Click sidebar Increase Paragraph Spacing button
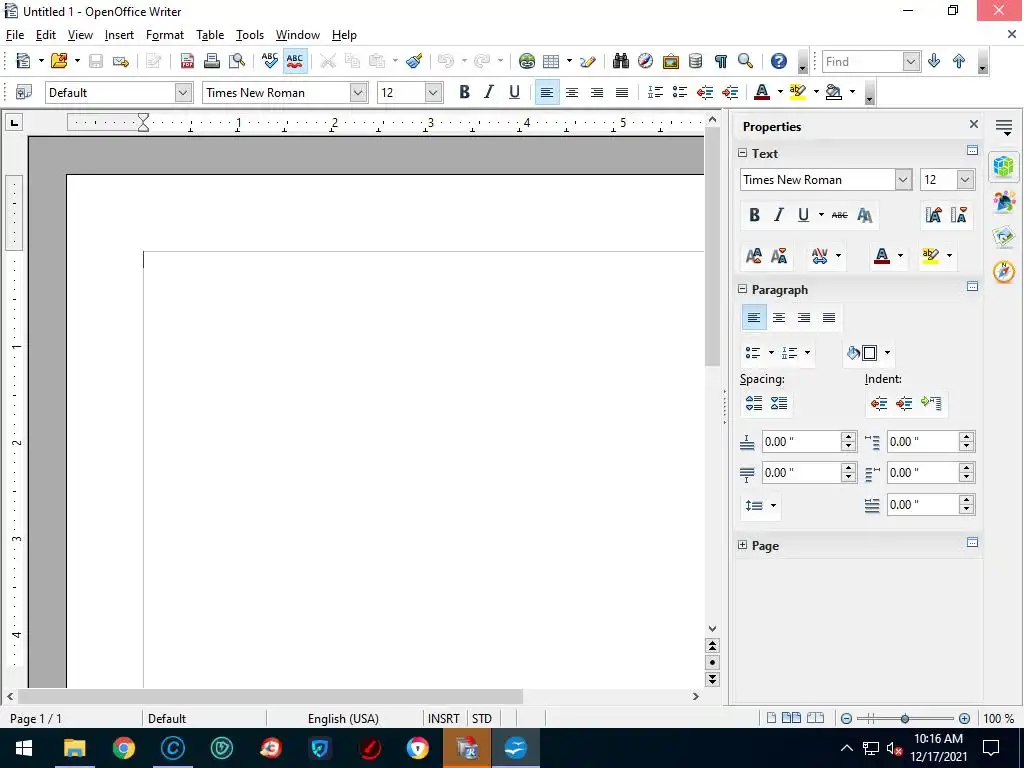The height and width of the screenshot is (768, 1024). 754,403
